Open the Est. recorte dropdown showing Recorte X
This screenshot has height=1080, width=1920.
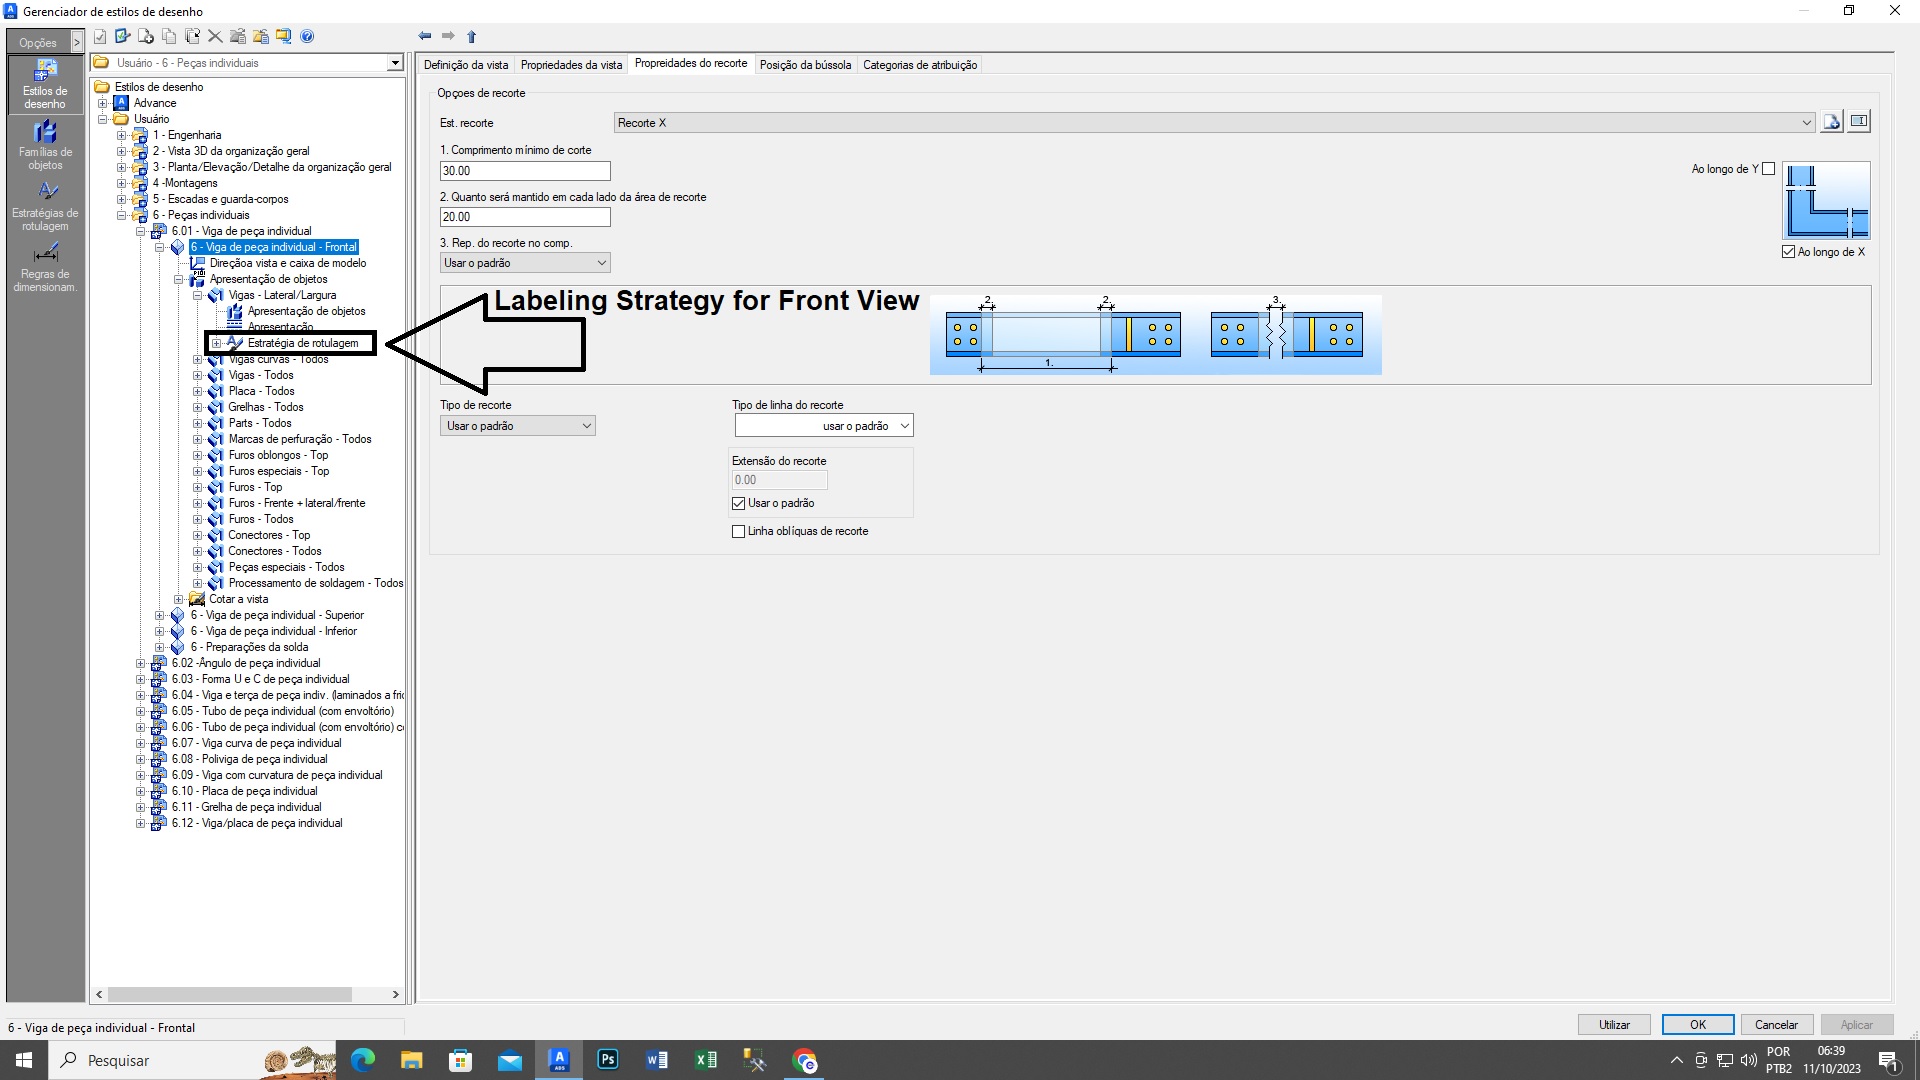tap(1806, 122)
